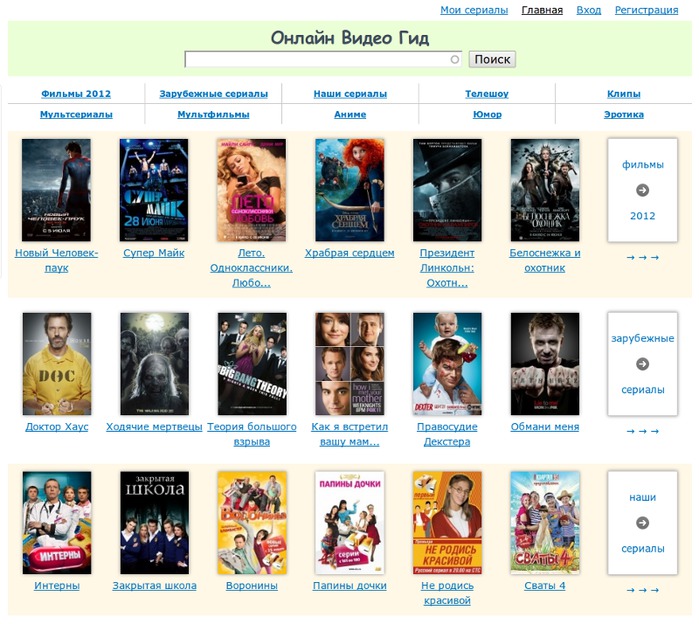Image resolution: width=699 pixels, height=624 pixels.
Task: Open the Наши сериалы category
Action: [350, 94]
